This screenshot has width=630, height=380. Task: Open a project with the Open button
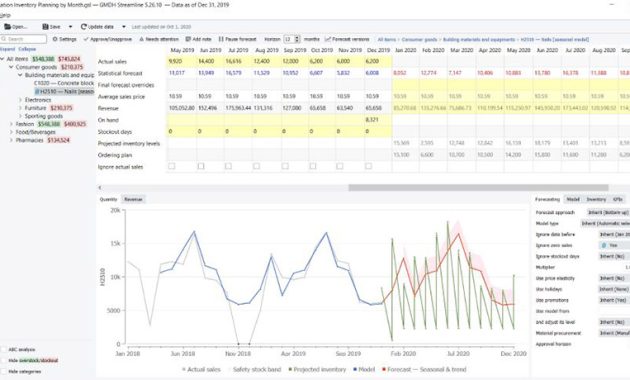pyautogui.click(x=16, y=27)
